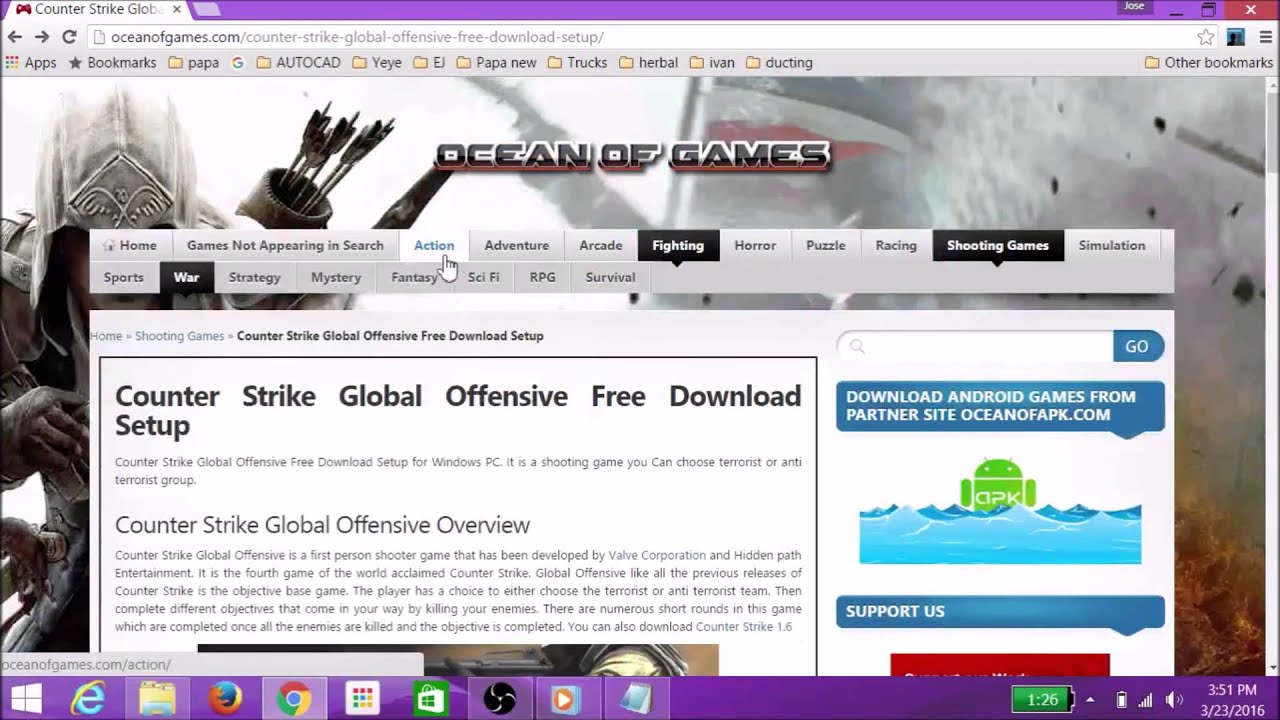The height and width of the screenshot is (720, 1280).
Task: Select the Strategy category
Action: (x=255, y=277)
